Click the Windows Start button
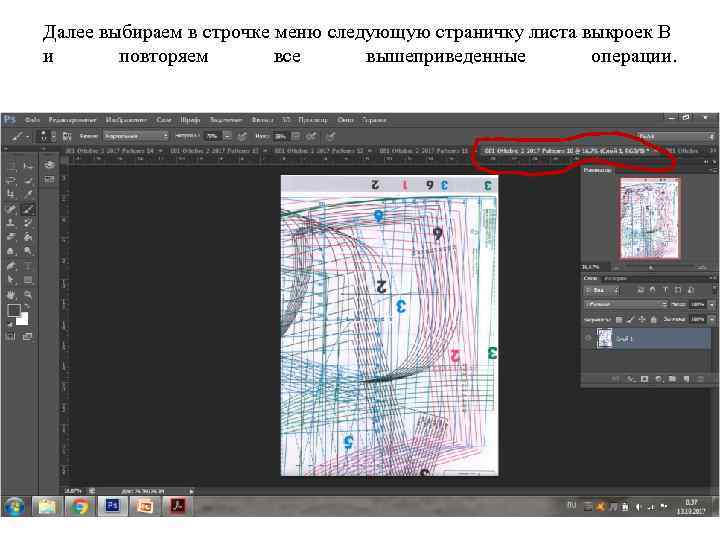Viewport: 720px width, 540px height. tap(14, 506)
